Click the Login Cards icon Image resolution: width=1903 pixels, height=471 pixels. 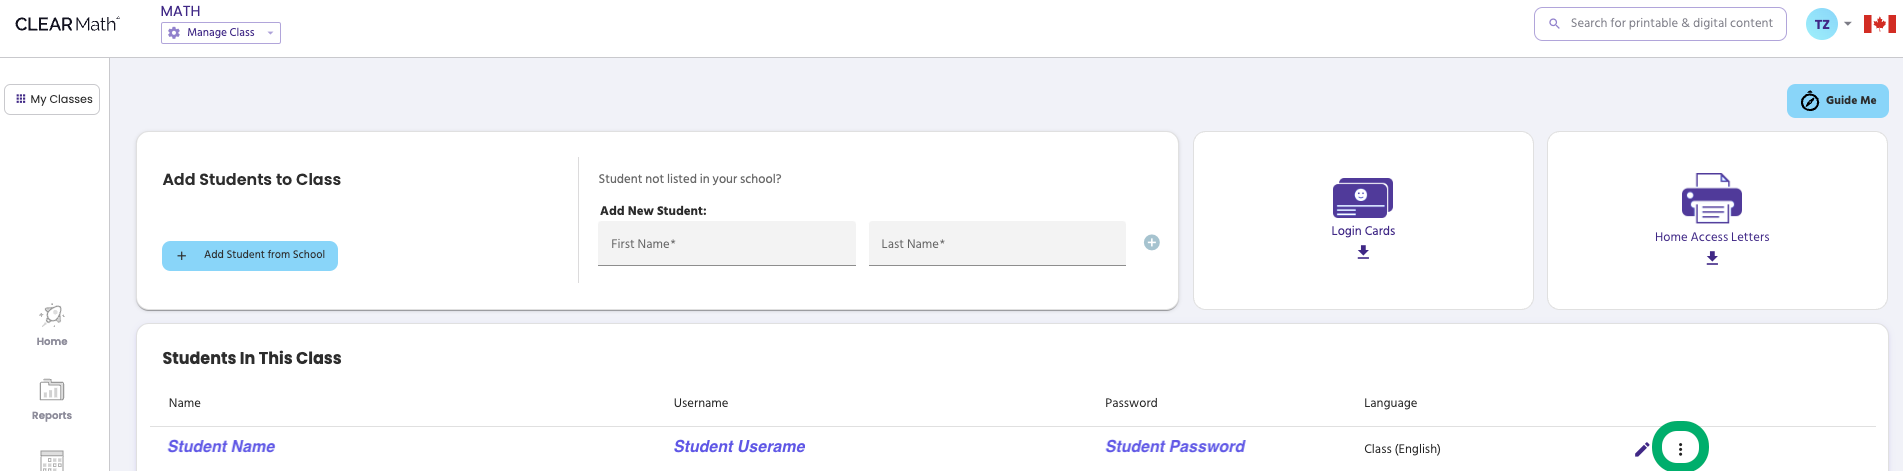1362,198
